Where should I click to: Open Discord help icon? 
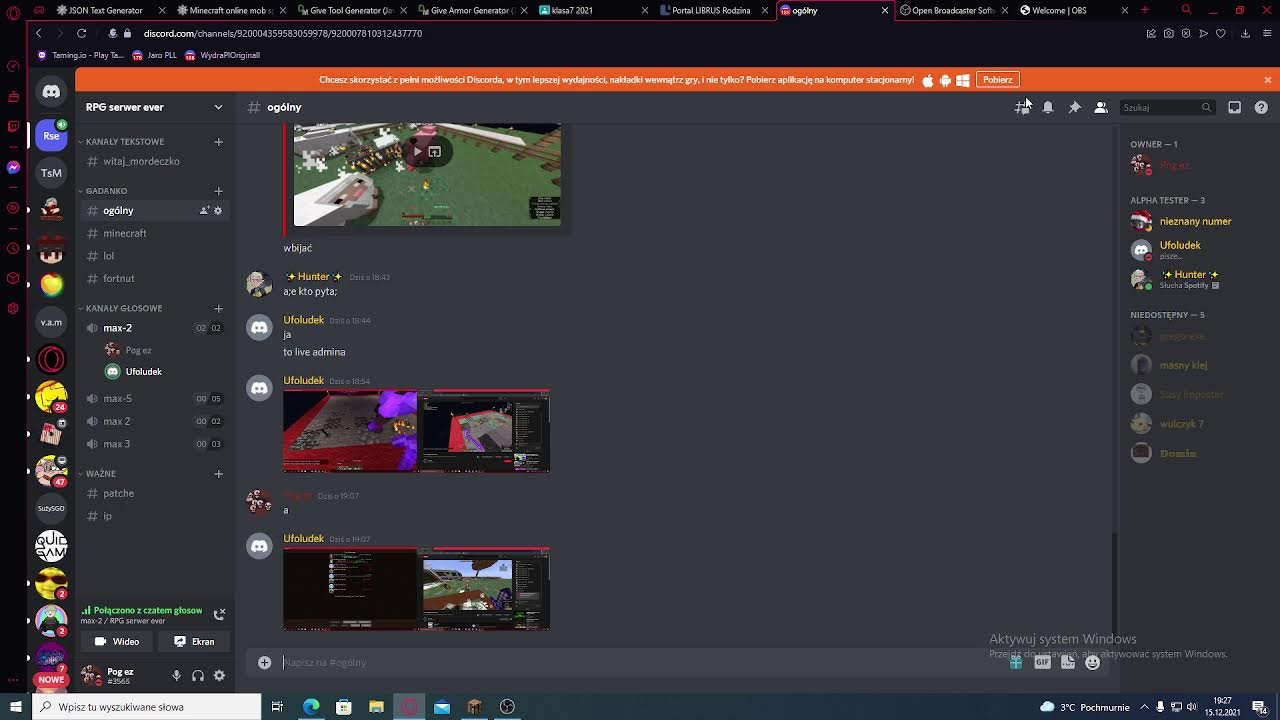[x=1261, y=107]
